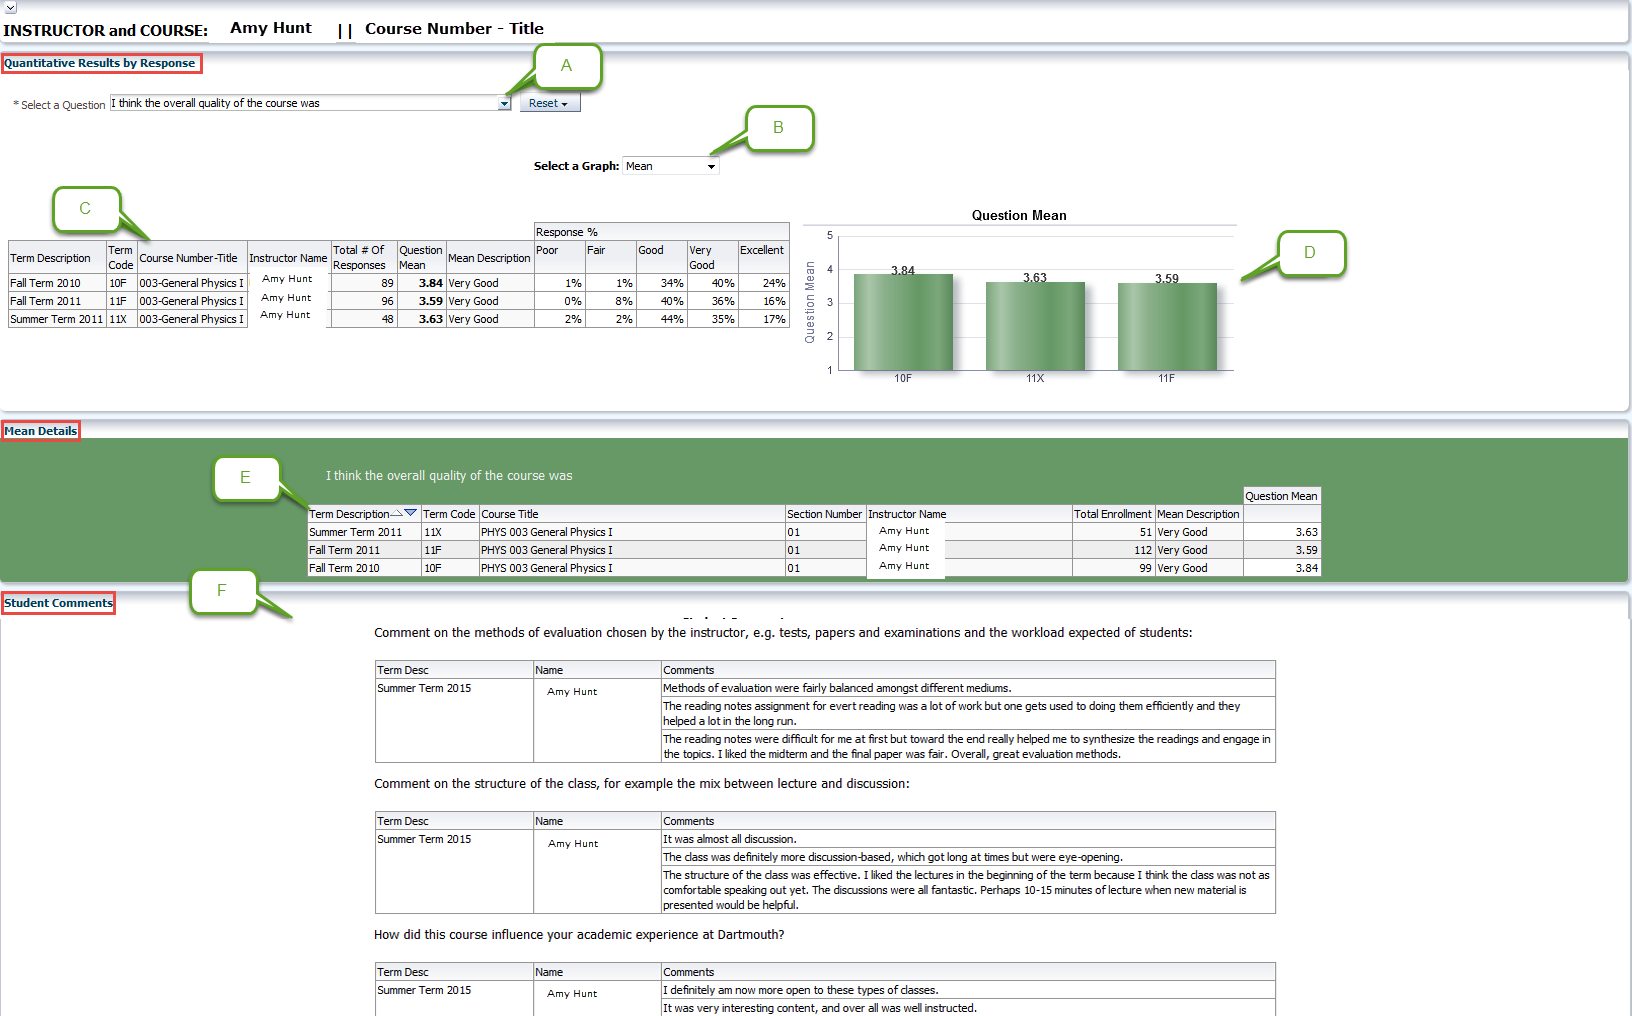
Task: Click callout marker D beside the chart
Action: [x=1310, y=253]
